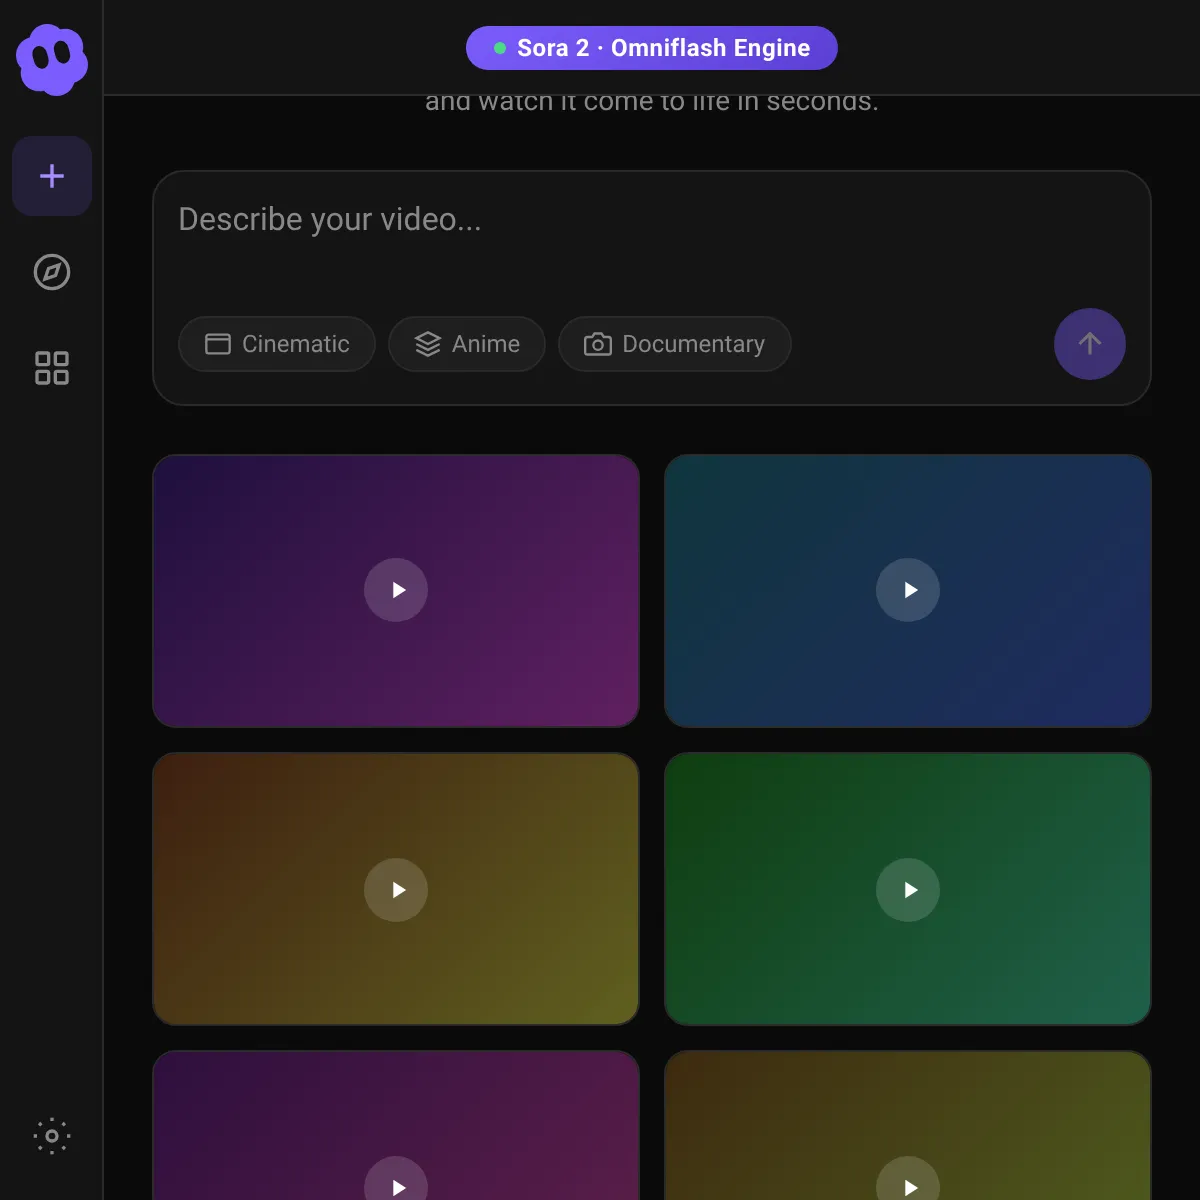Create new video with plus button
Image resolution: width=1200 pixels, height=1200 pixels.
52,176
